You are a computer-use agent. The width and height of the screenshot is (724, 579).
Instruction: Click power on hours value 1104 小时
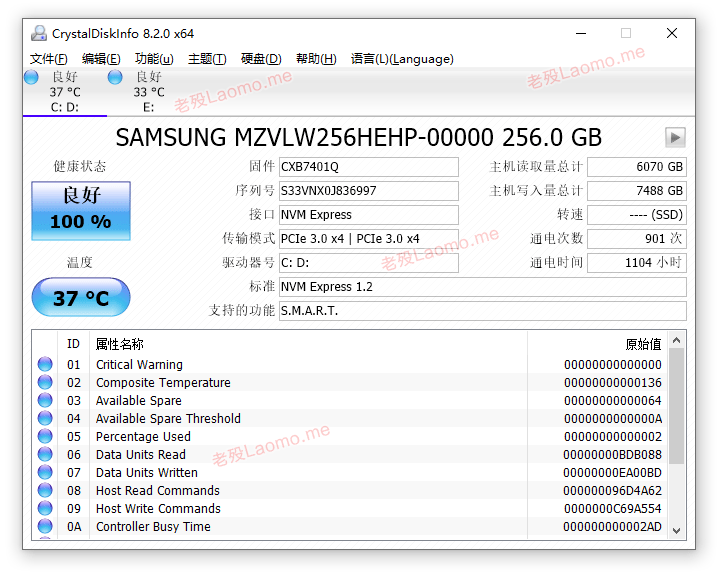(637, 263)
